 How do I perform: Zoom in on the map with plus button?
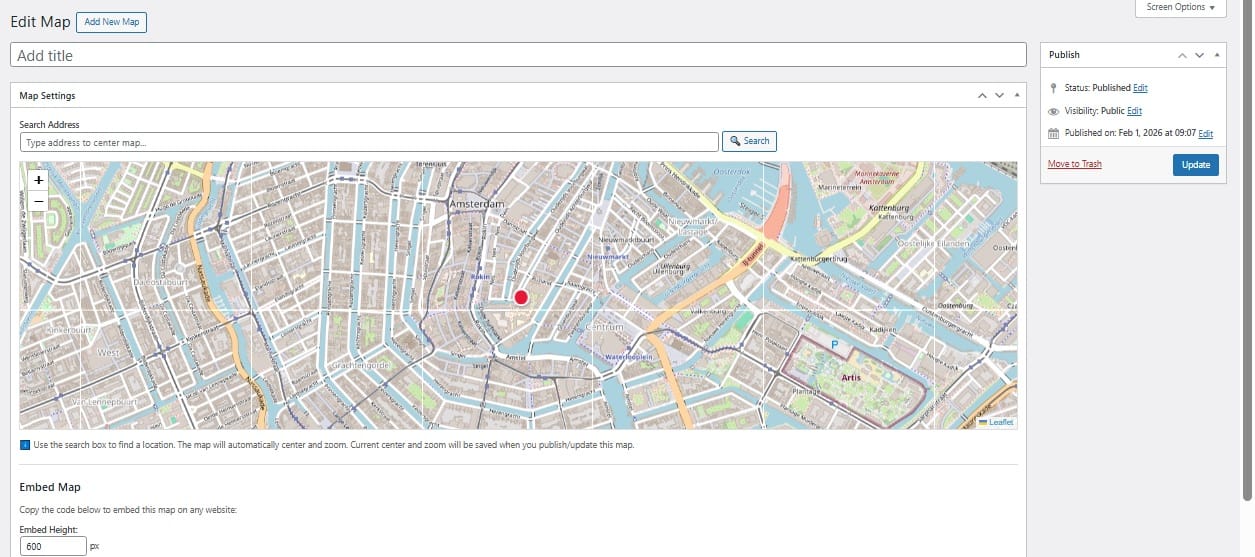coord(39,180)
